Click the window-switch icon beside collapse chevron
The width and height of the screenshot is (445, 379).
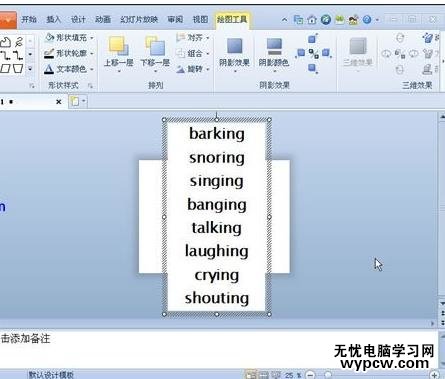click(298, 20)
